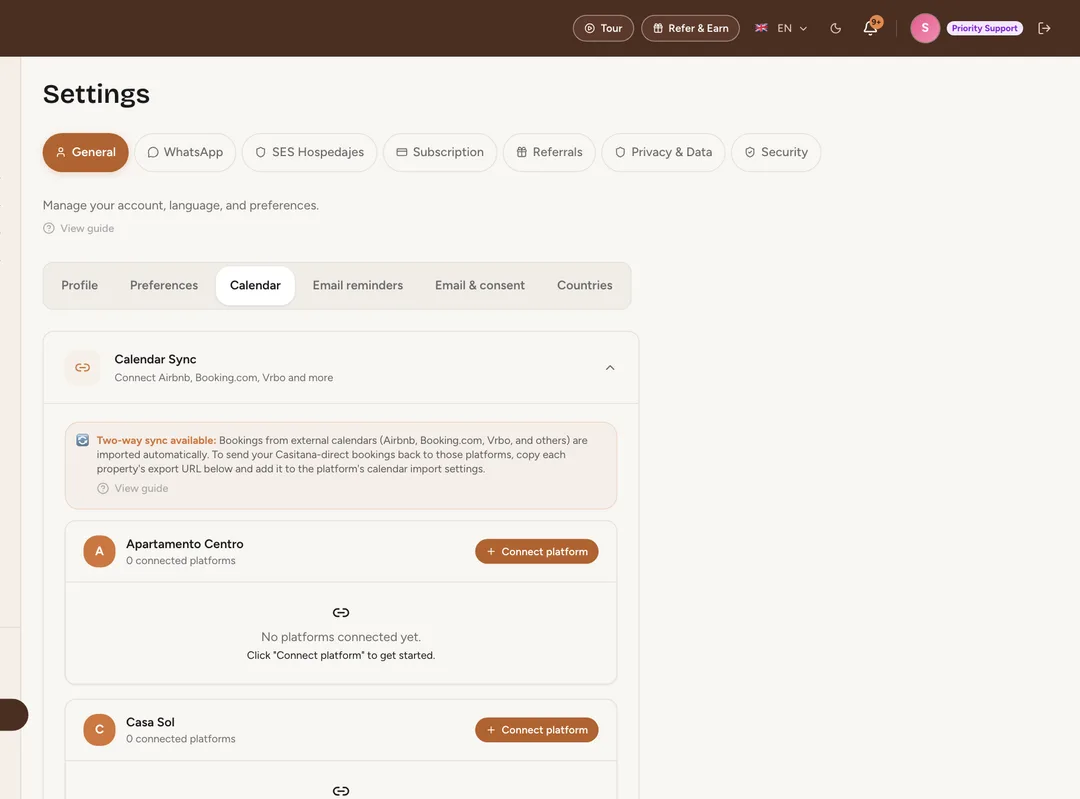The width and height of the screenshot is (1080, 799).
Task: Click the dark pill handle at left edge
Action: click(x=14, y=715)
